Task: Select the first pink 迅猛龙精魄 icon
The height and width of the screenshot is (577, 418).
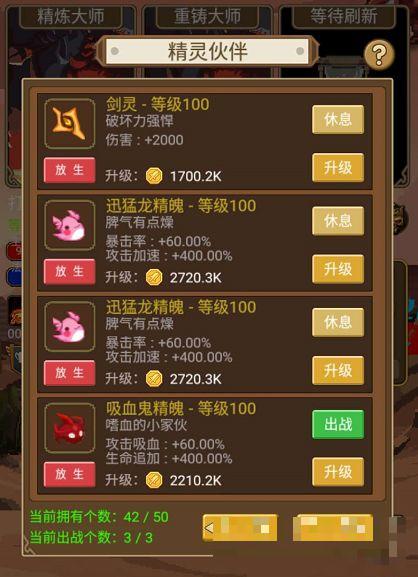Action: (70, 225)
